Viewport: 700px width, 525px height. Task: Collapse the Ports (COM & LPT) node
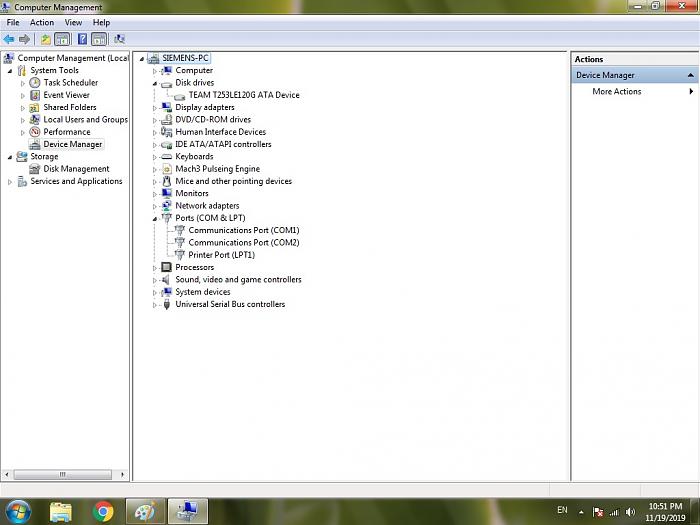(x=154, y=219)
